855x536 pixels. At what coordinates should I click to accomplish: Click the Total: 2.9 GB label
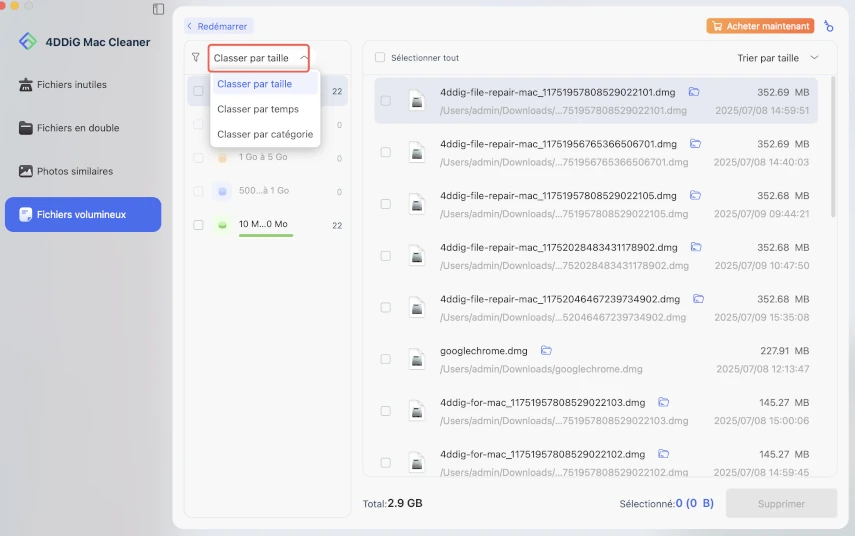[393, 503]
